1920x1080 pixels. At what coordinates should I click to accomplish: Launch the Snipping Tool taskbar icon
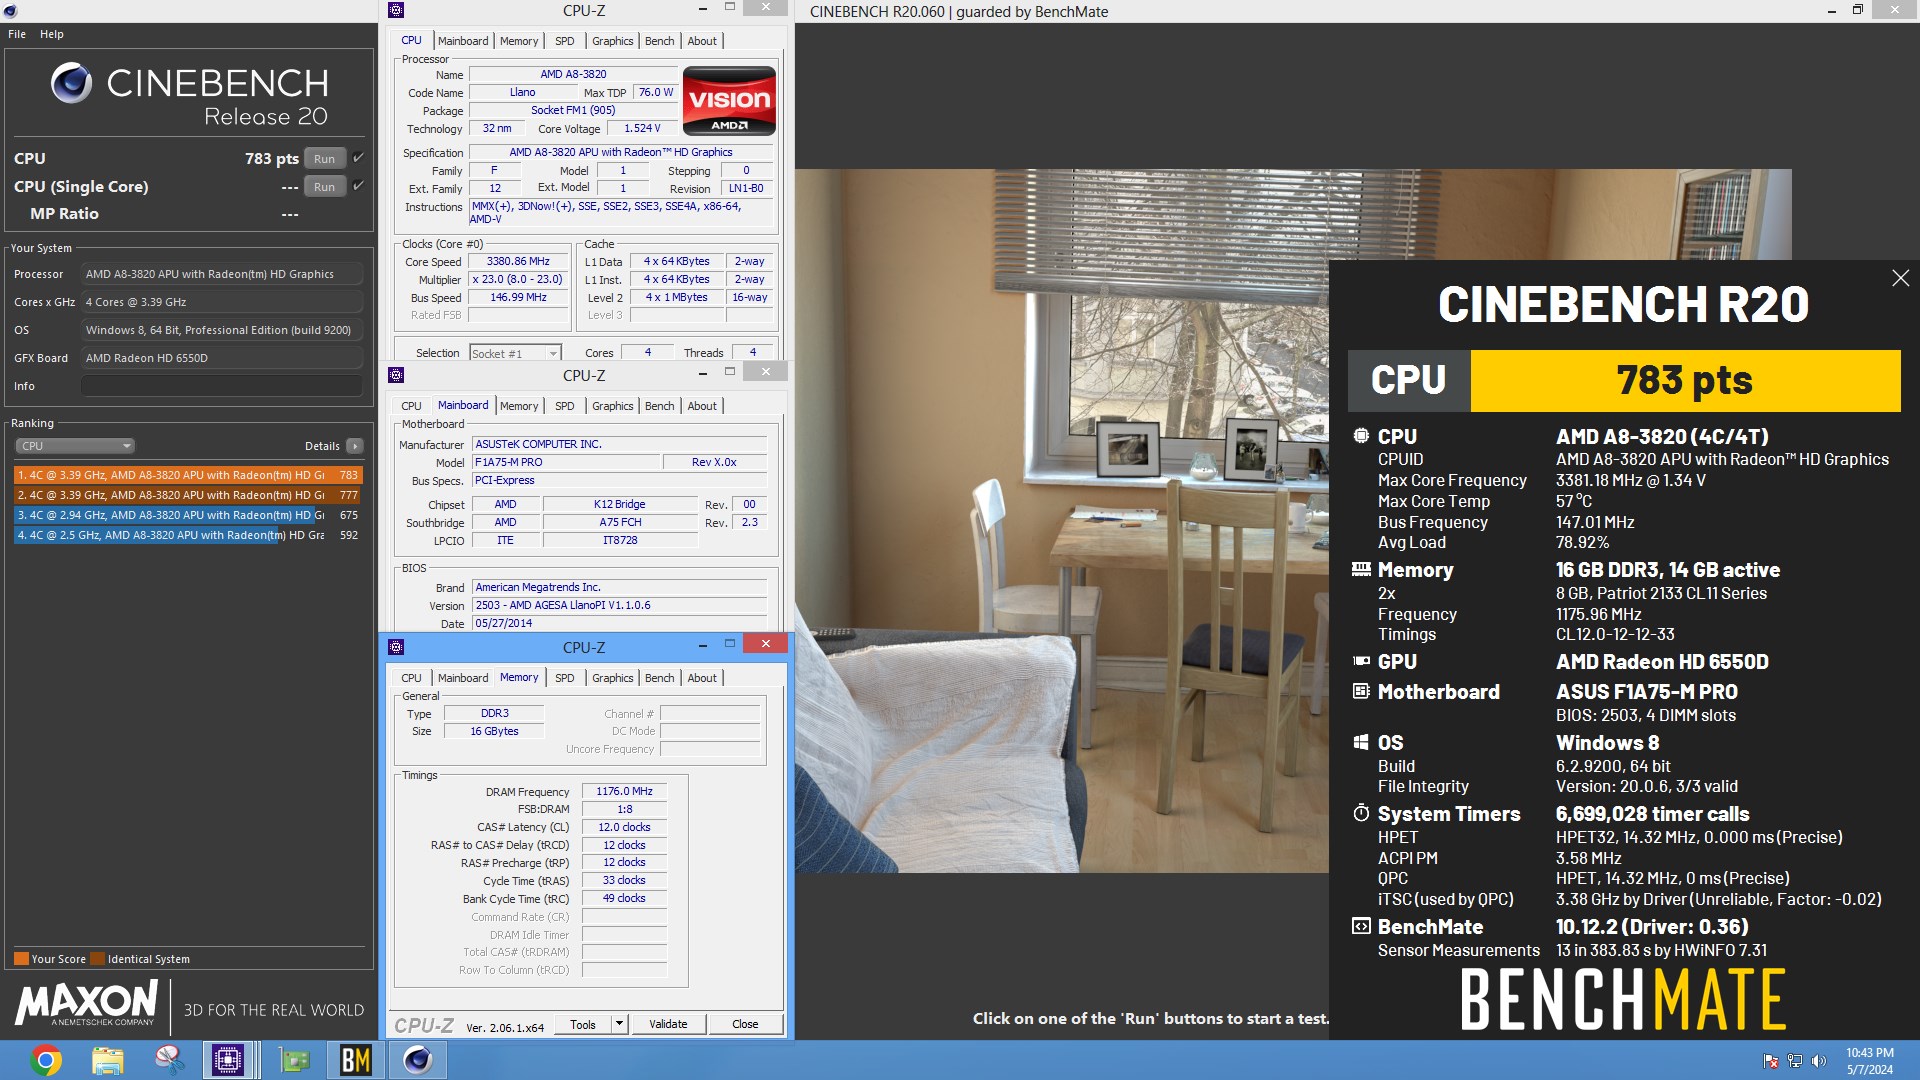pos(169,1059)
